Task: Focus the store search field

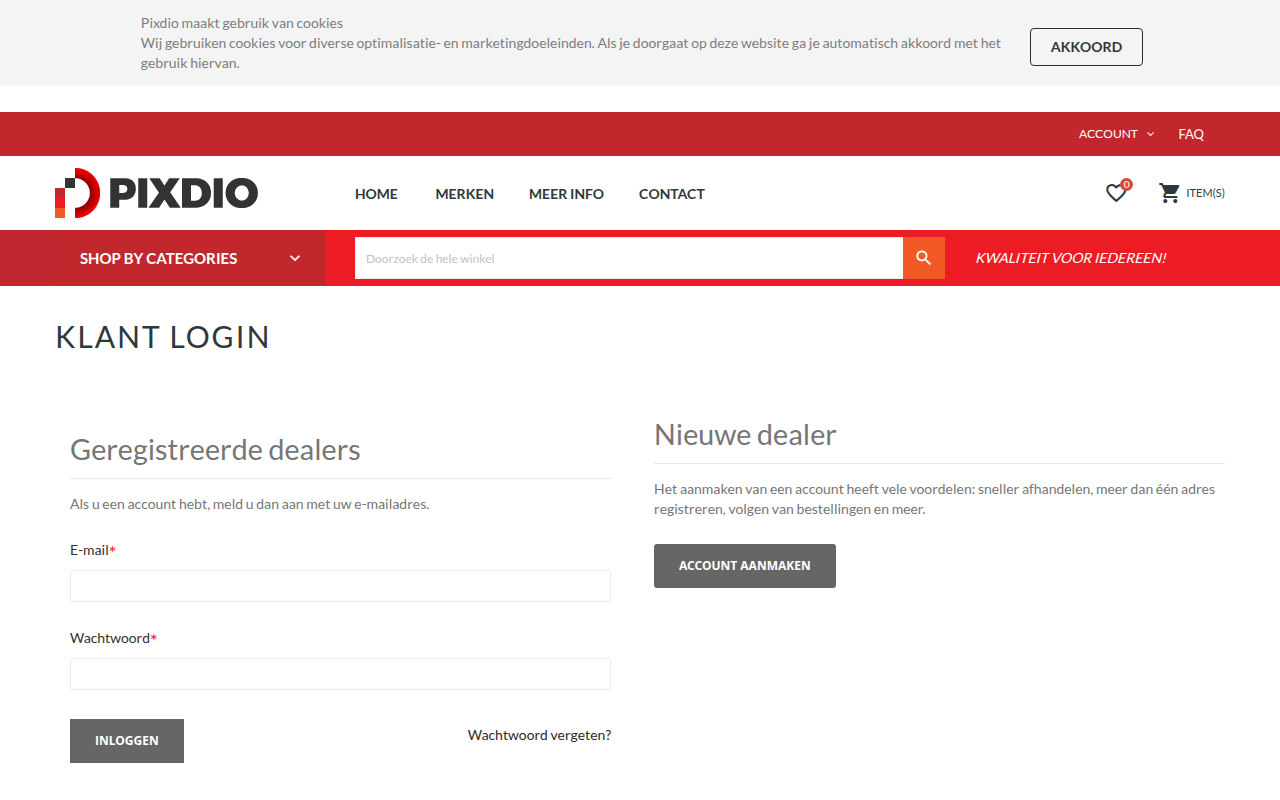Action: tap(629, 258)
